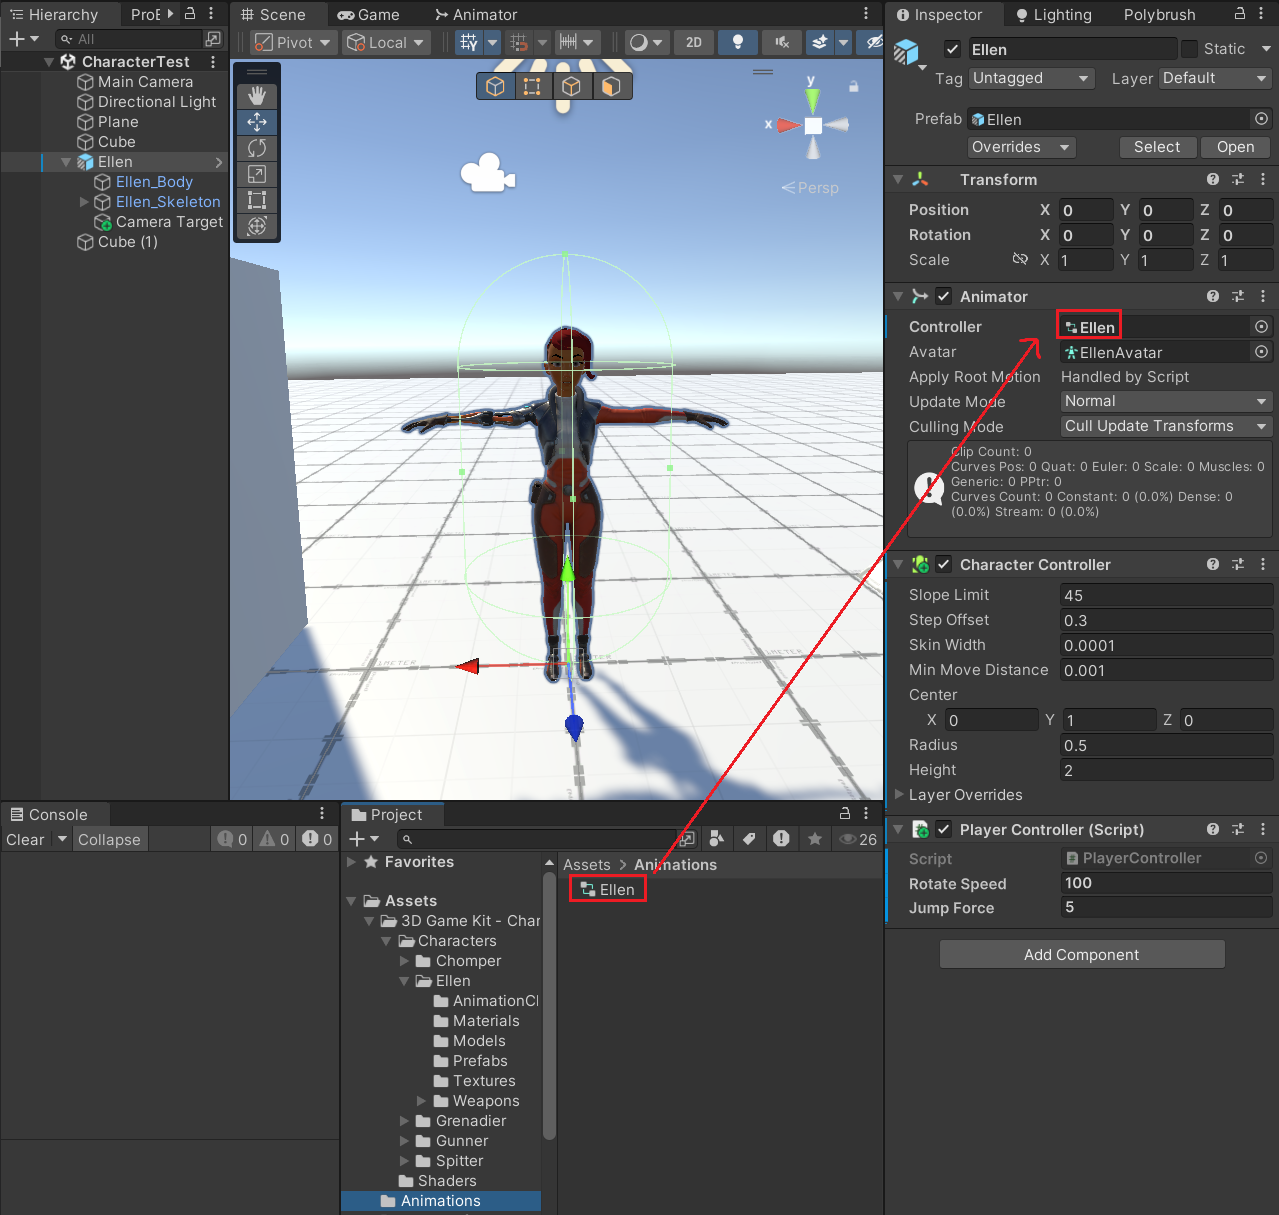This screenshot has height=1215, width=1279.
Task: Select the Rect tool
Action: (257, 200)
